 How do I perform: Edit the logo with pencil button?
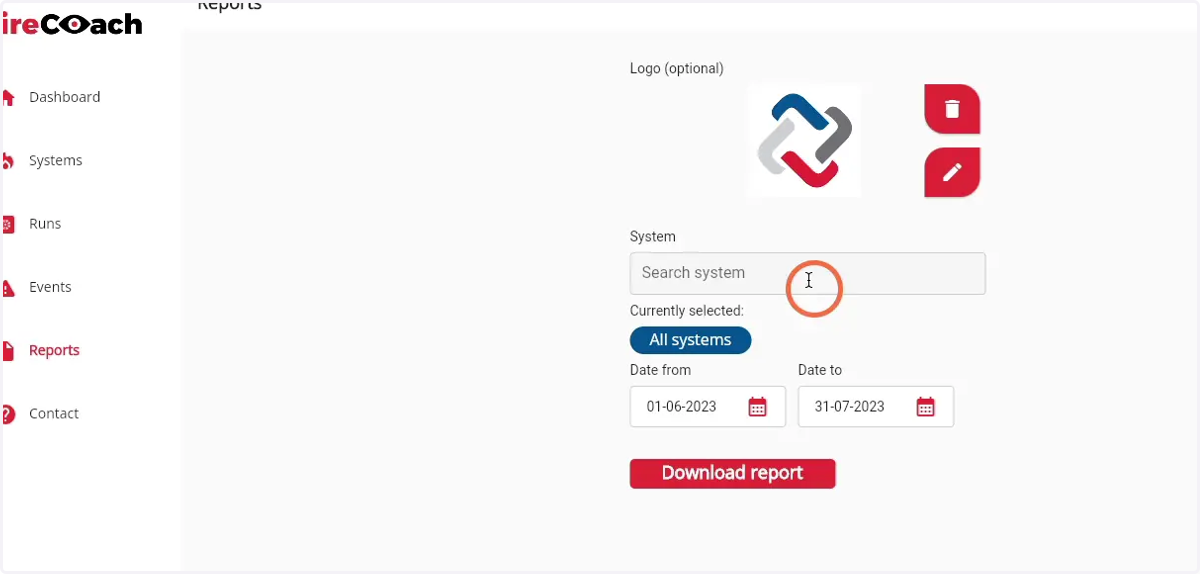pos(952,172)
